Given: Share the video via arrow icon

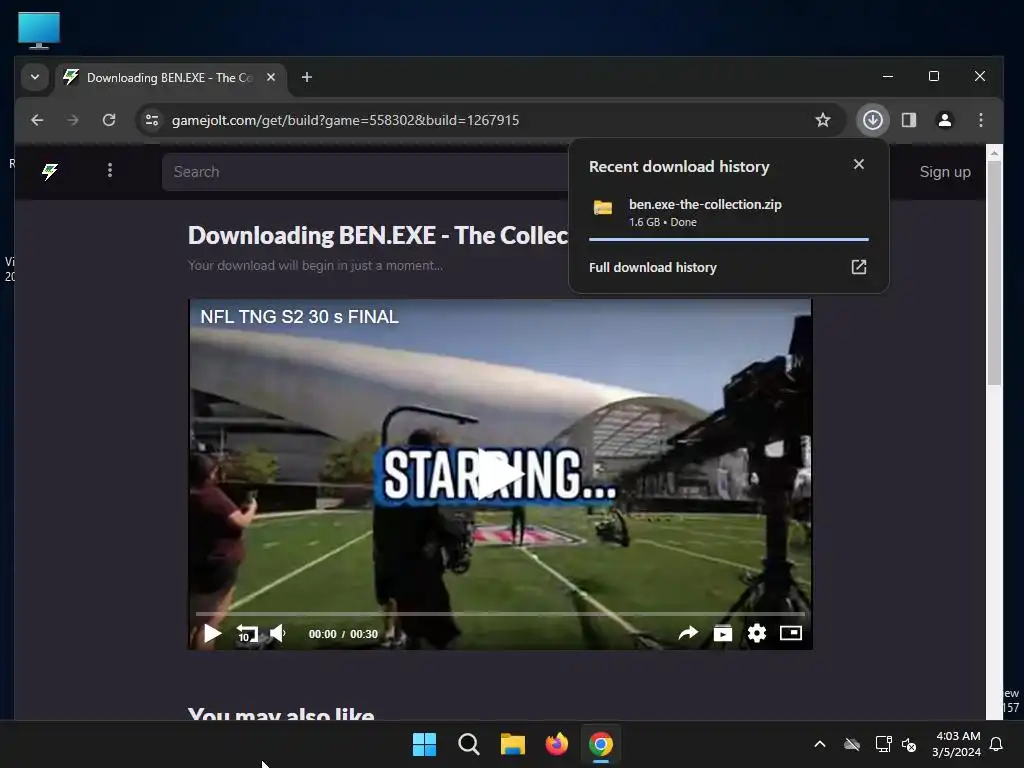Looking at the screenshot, I should 688,633.
